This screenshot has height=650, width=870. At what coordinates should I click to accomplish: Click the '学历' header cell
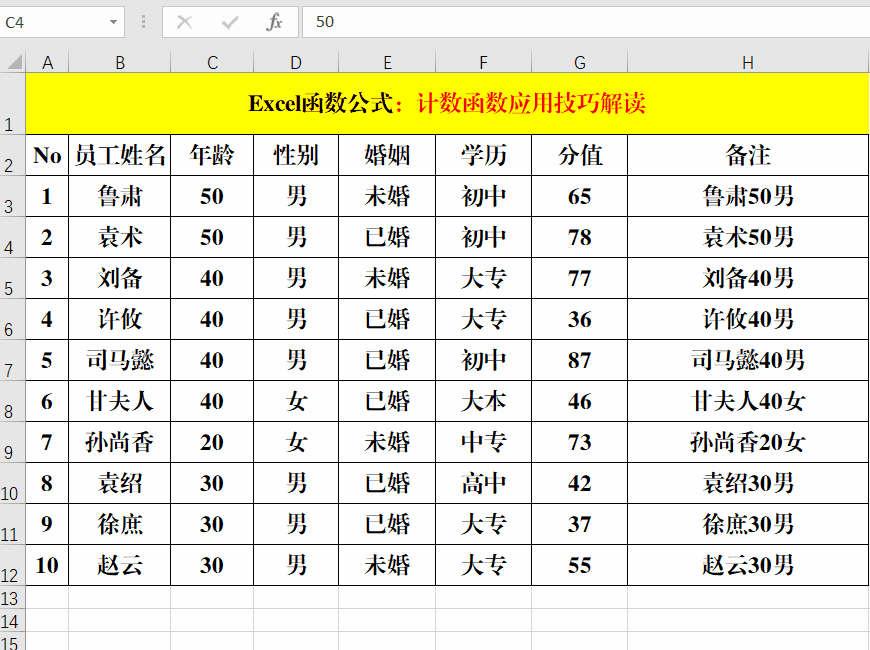[x=483, y=155]
